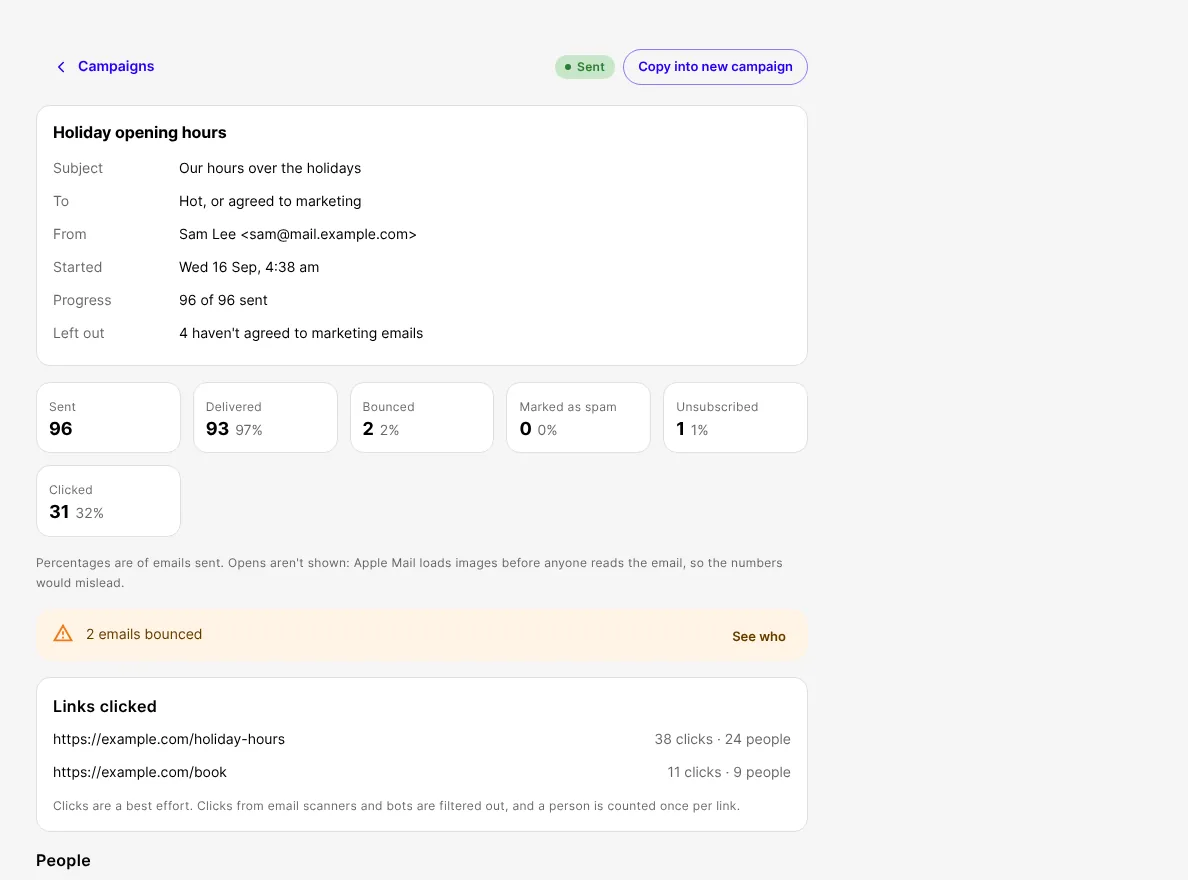Click the 'Started' field label

77,268
